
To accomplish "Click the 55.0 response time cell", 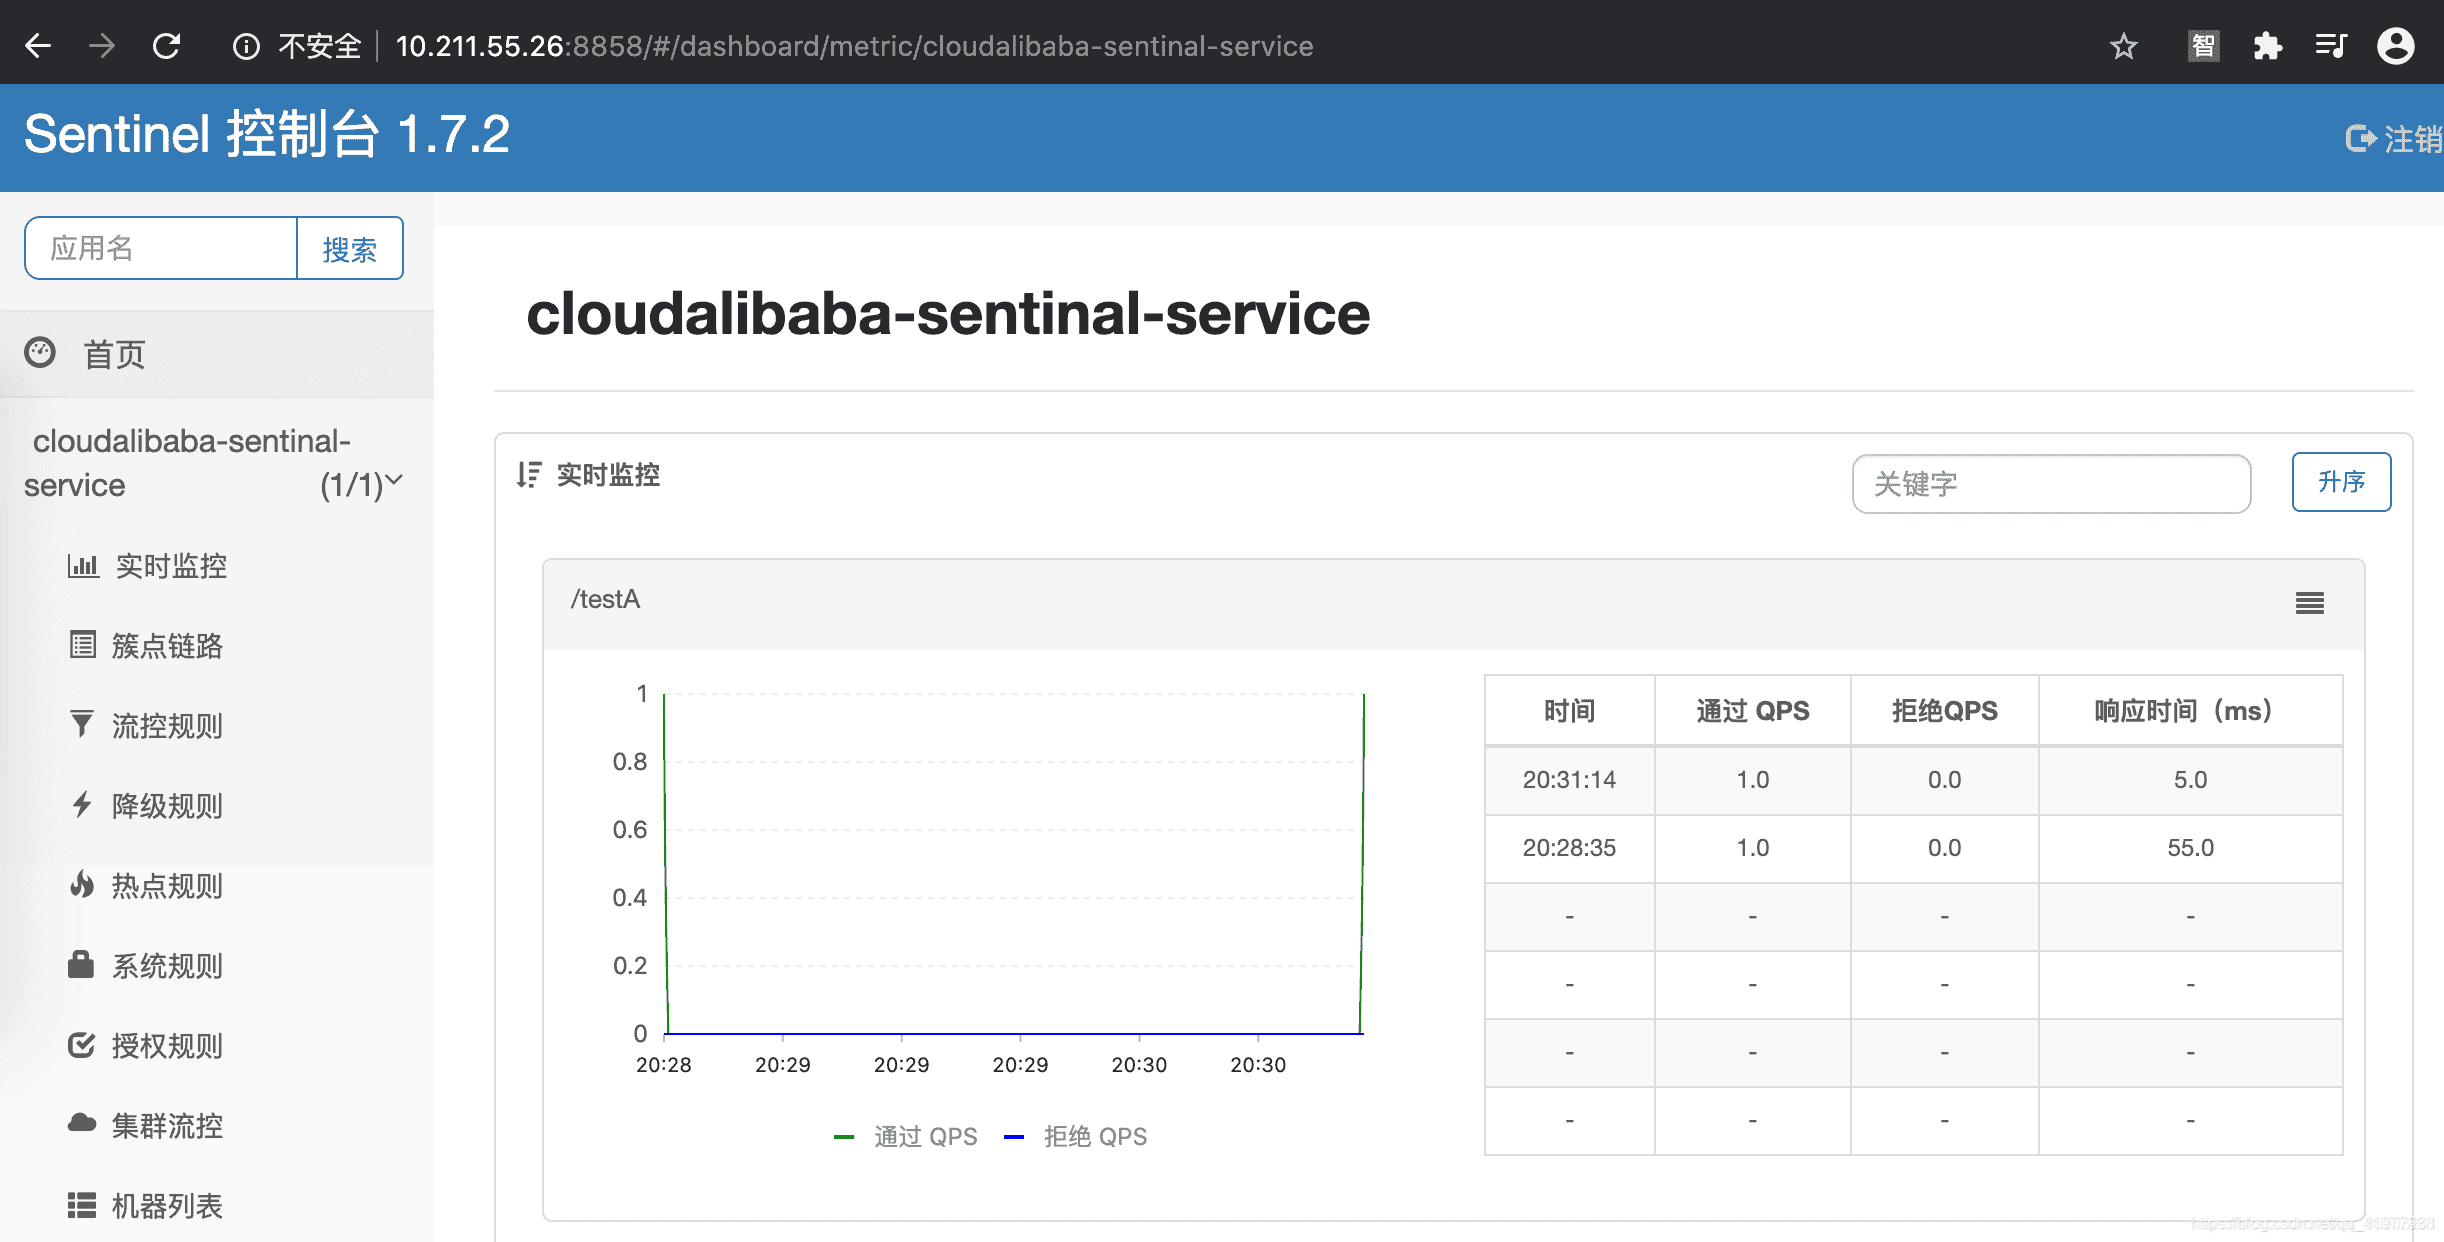I will pos(2190,848).
